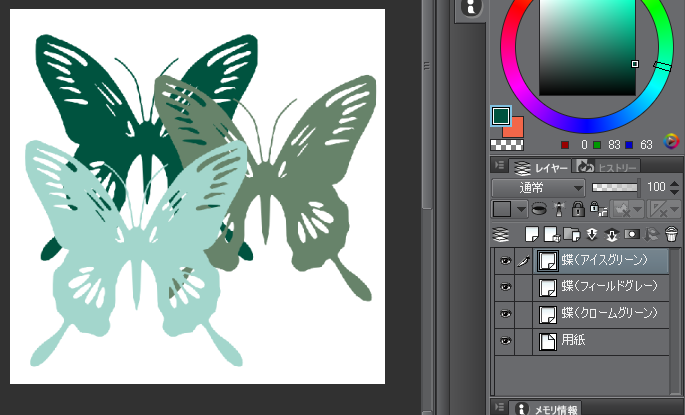This screenshot has height=415, width=685.
Task: Create a new vector layer
Action: [552, 235]
